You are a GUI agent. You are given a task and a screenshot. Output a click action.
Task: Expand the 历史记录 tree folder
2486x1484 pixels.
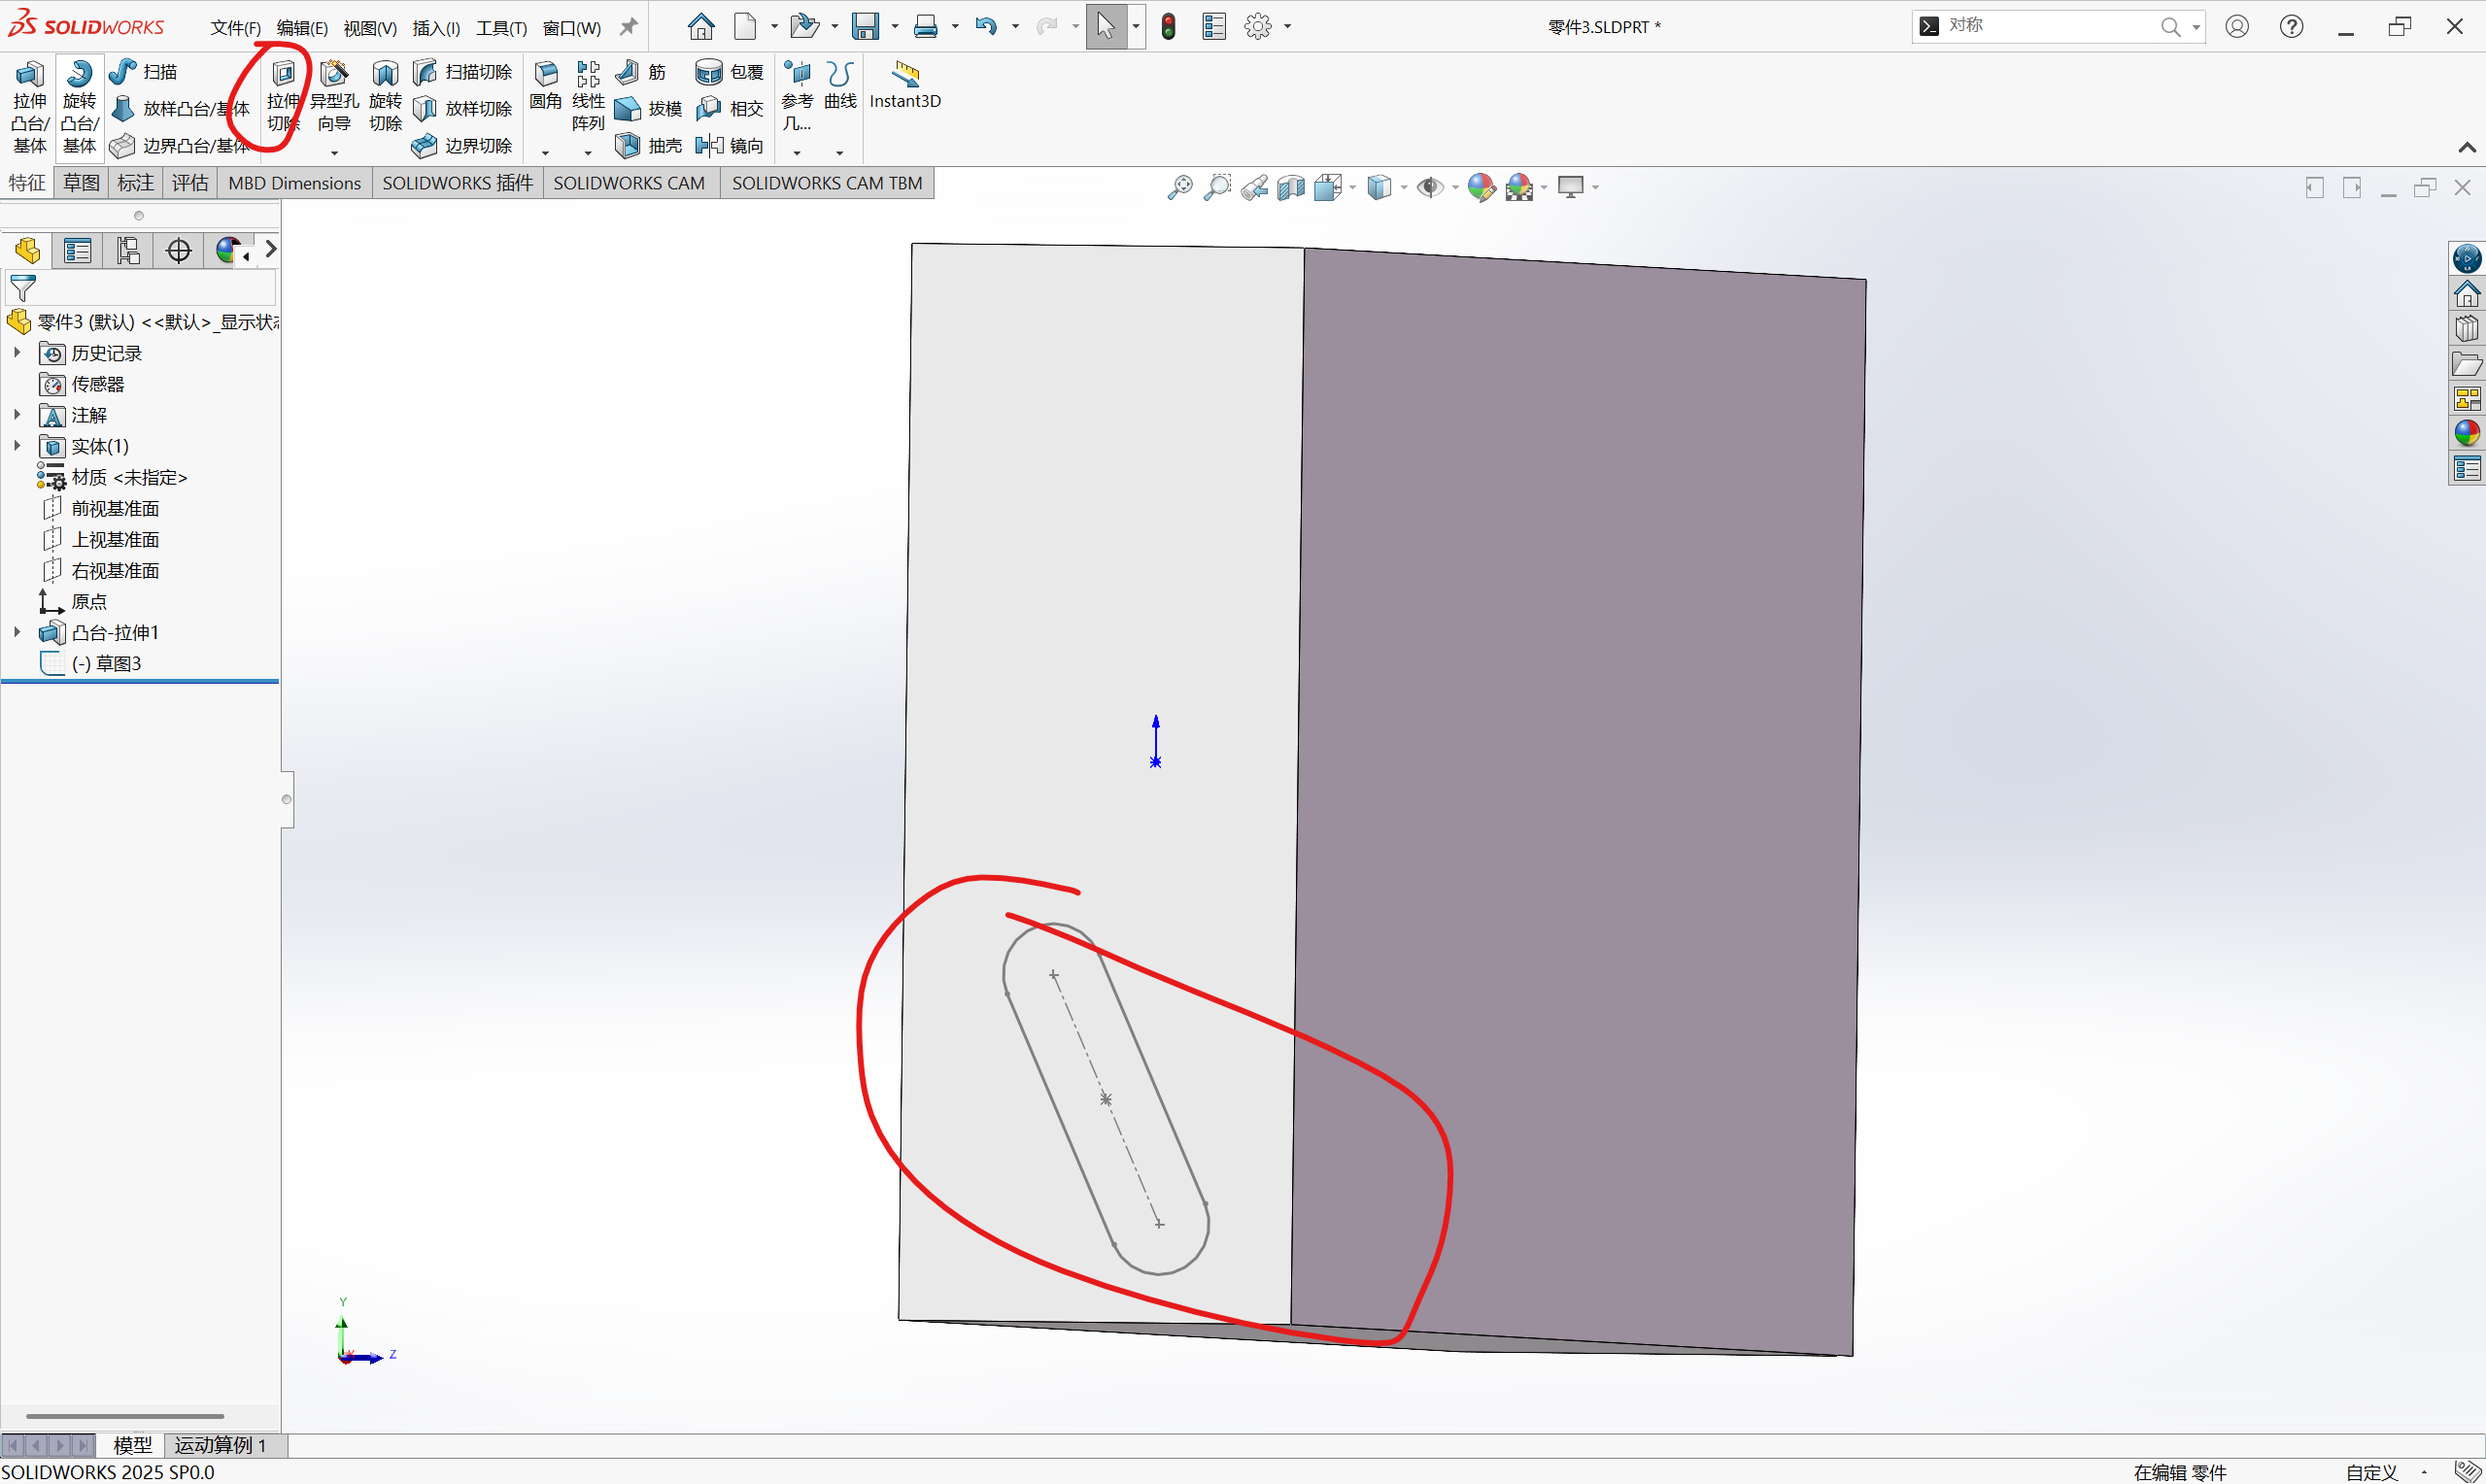pos(17,352)
